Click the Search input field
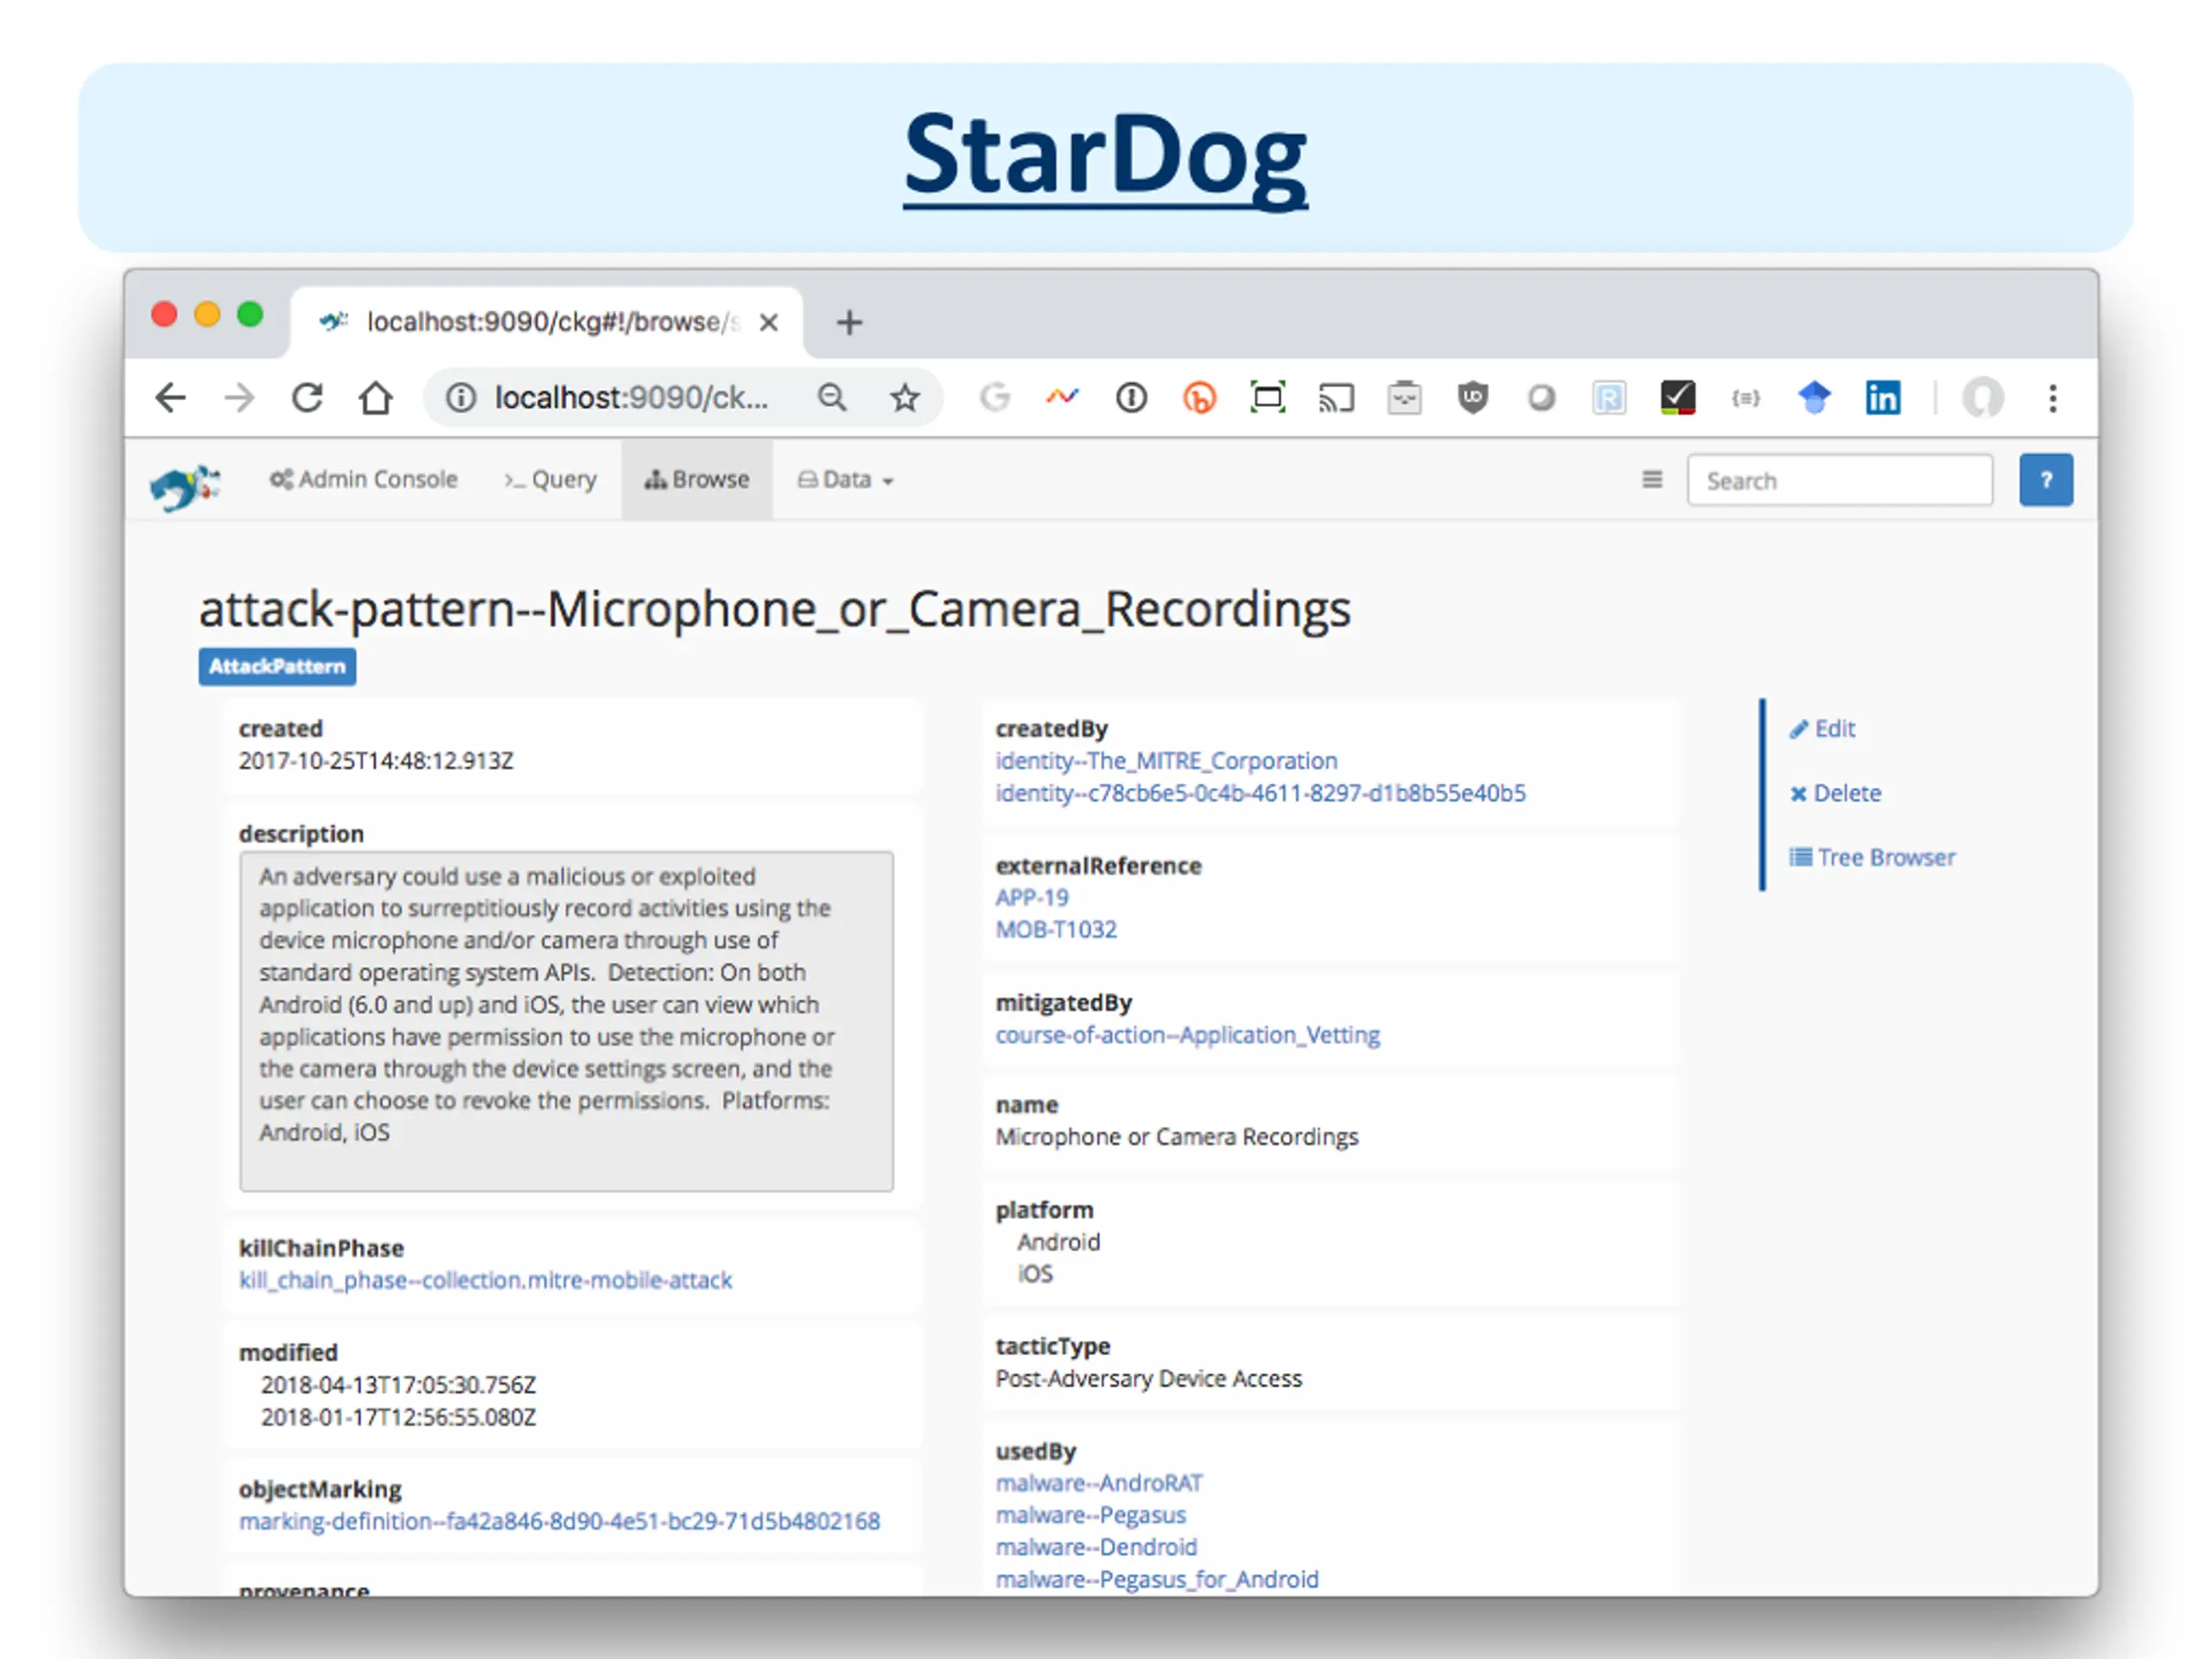The width and height of the screenshot is (2212, 1659). [1839, 481]
